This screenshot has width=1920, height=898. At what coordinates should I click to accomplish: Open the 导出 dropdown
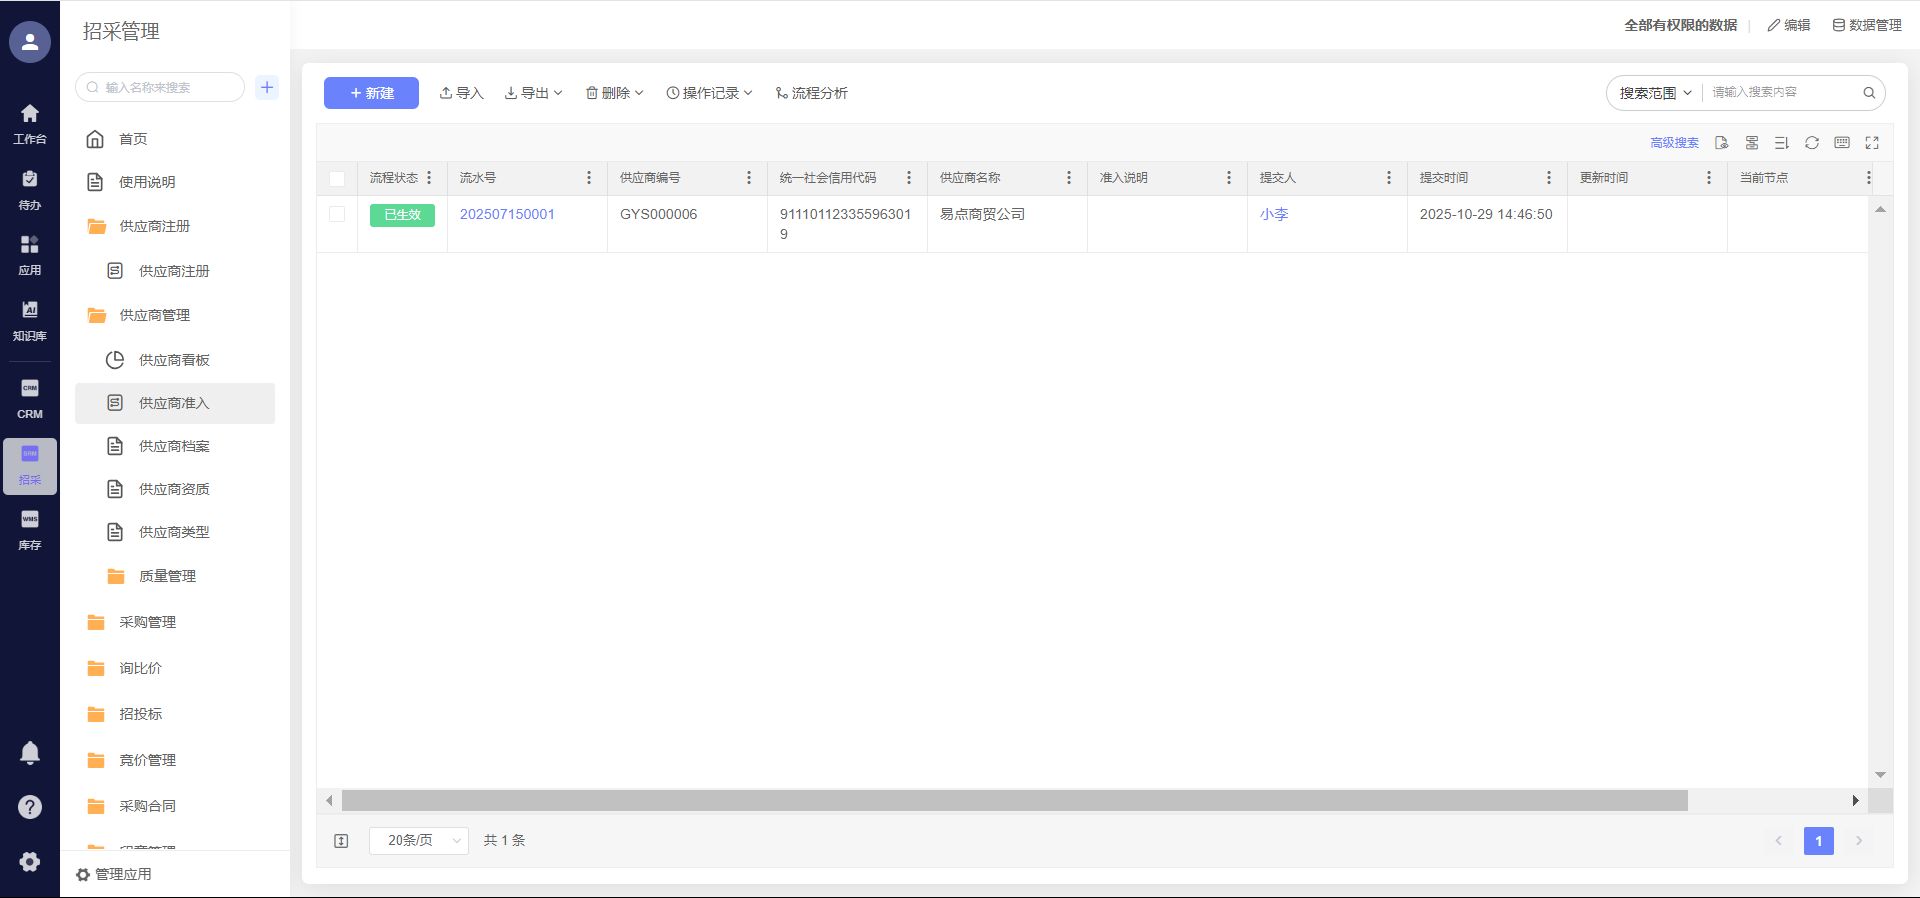(534, 93)
